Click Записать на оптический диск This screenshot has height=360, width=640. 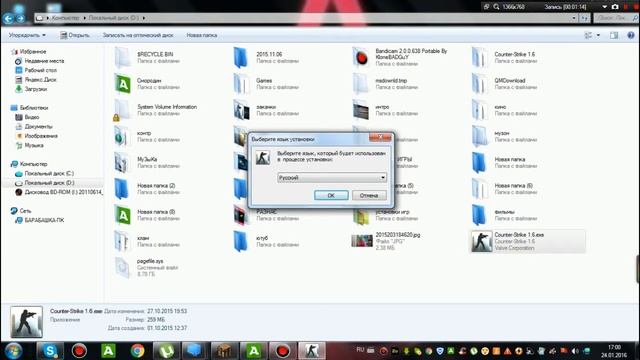pos(138,36)
